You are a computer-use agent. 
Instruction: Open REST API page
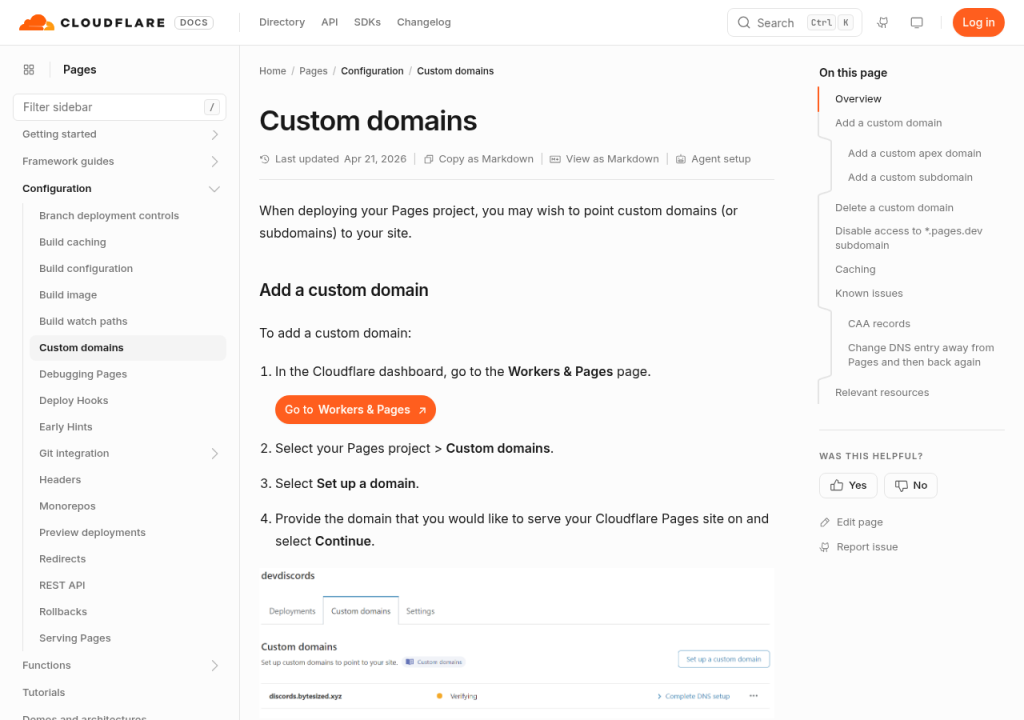click(x=62, y=585)
